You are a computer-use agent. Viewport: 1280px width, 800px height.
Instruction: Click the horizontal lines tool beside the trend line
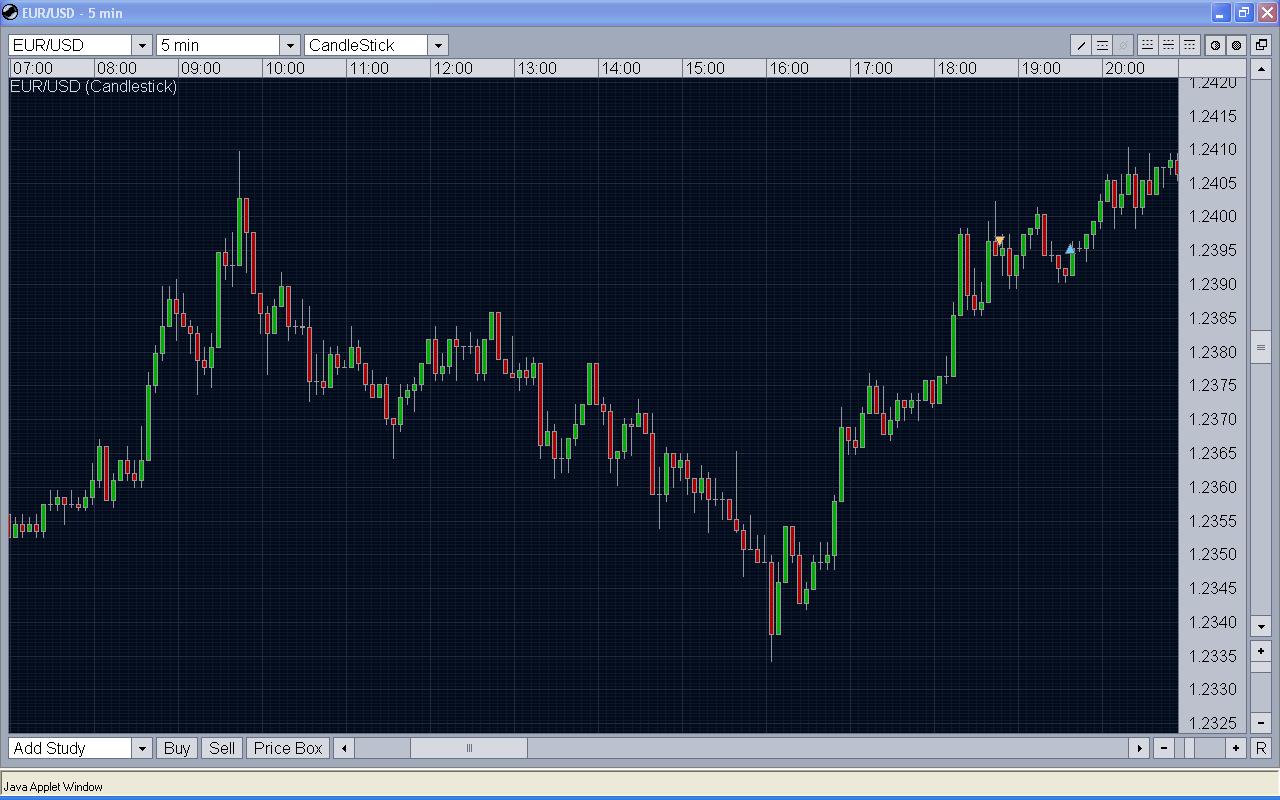[1102, 45]
